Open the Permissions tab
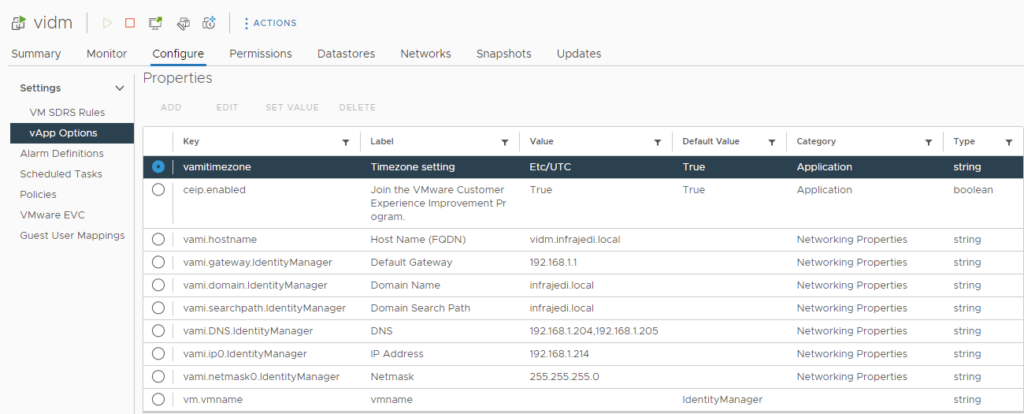Screen dimensions: 1024x414 [x=261, y=54]
